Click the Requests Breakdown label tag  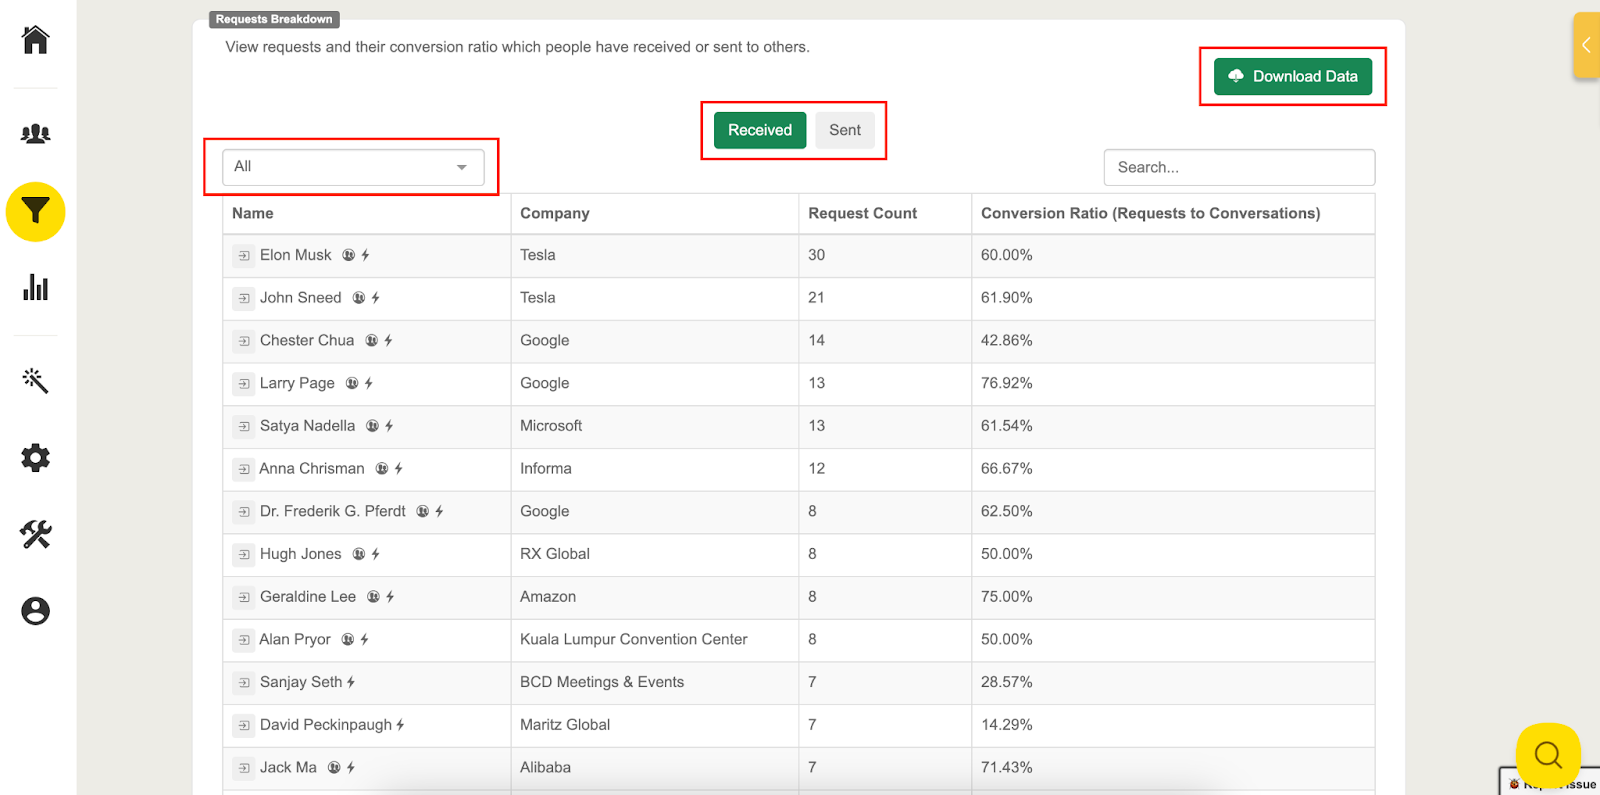(274, 19)
